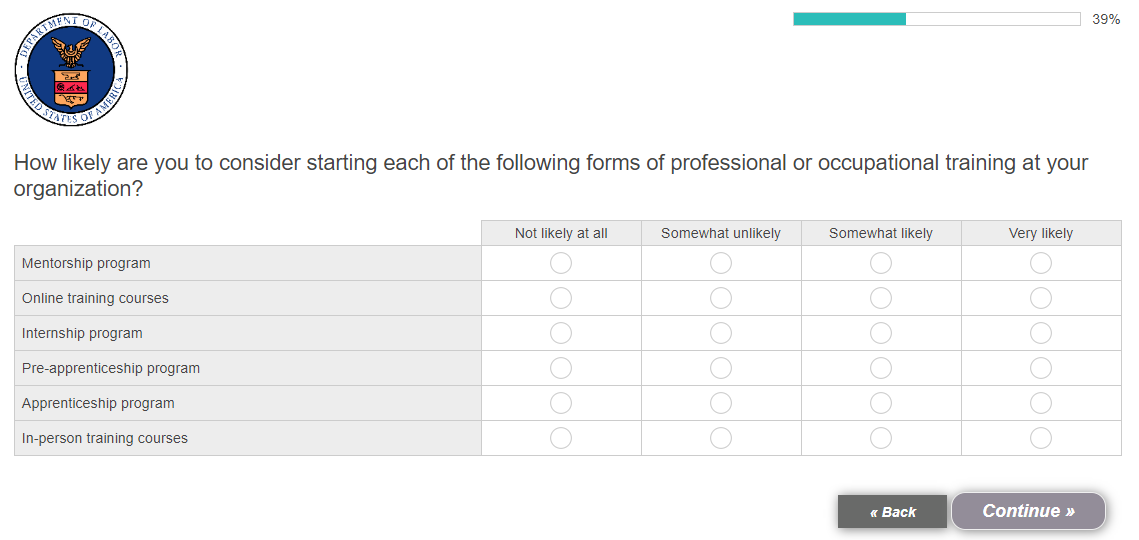Click the "Somewhat unlikely" column header
This screenshot has height=540, width=1139.
(x=721, y=233)
